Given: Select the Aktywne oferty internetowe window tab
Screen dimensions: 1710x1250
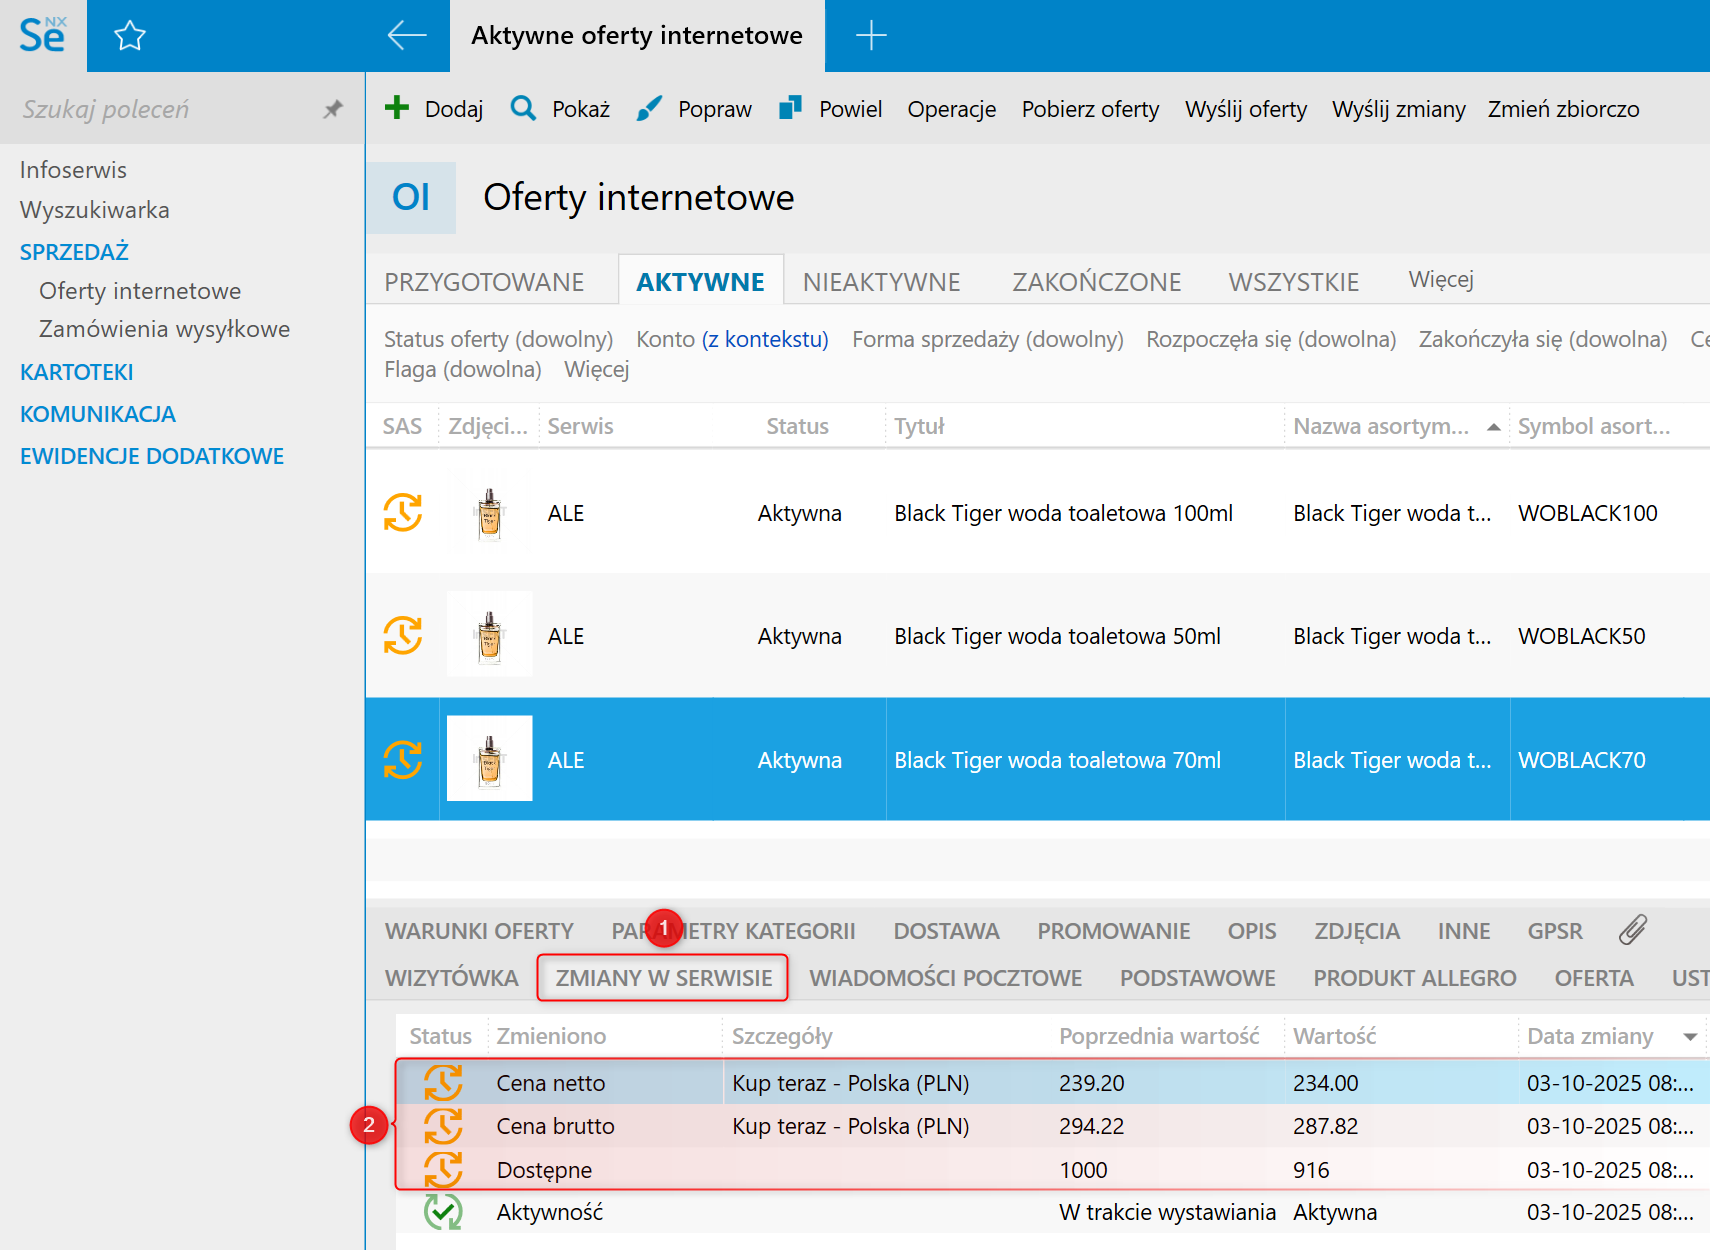Looking at the screenshot, I should tap(637, 36).
